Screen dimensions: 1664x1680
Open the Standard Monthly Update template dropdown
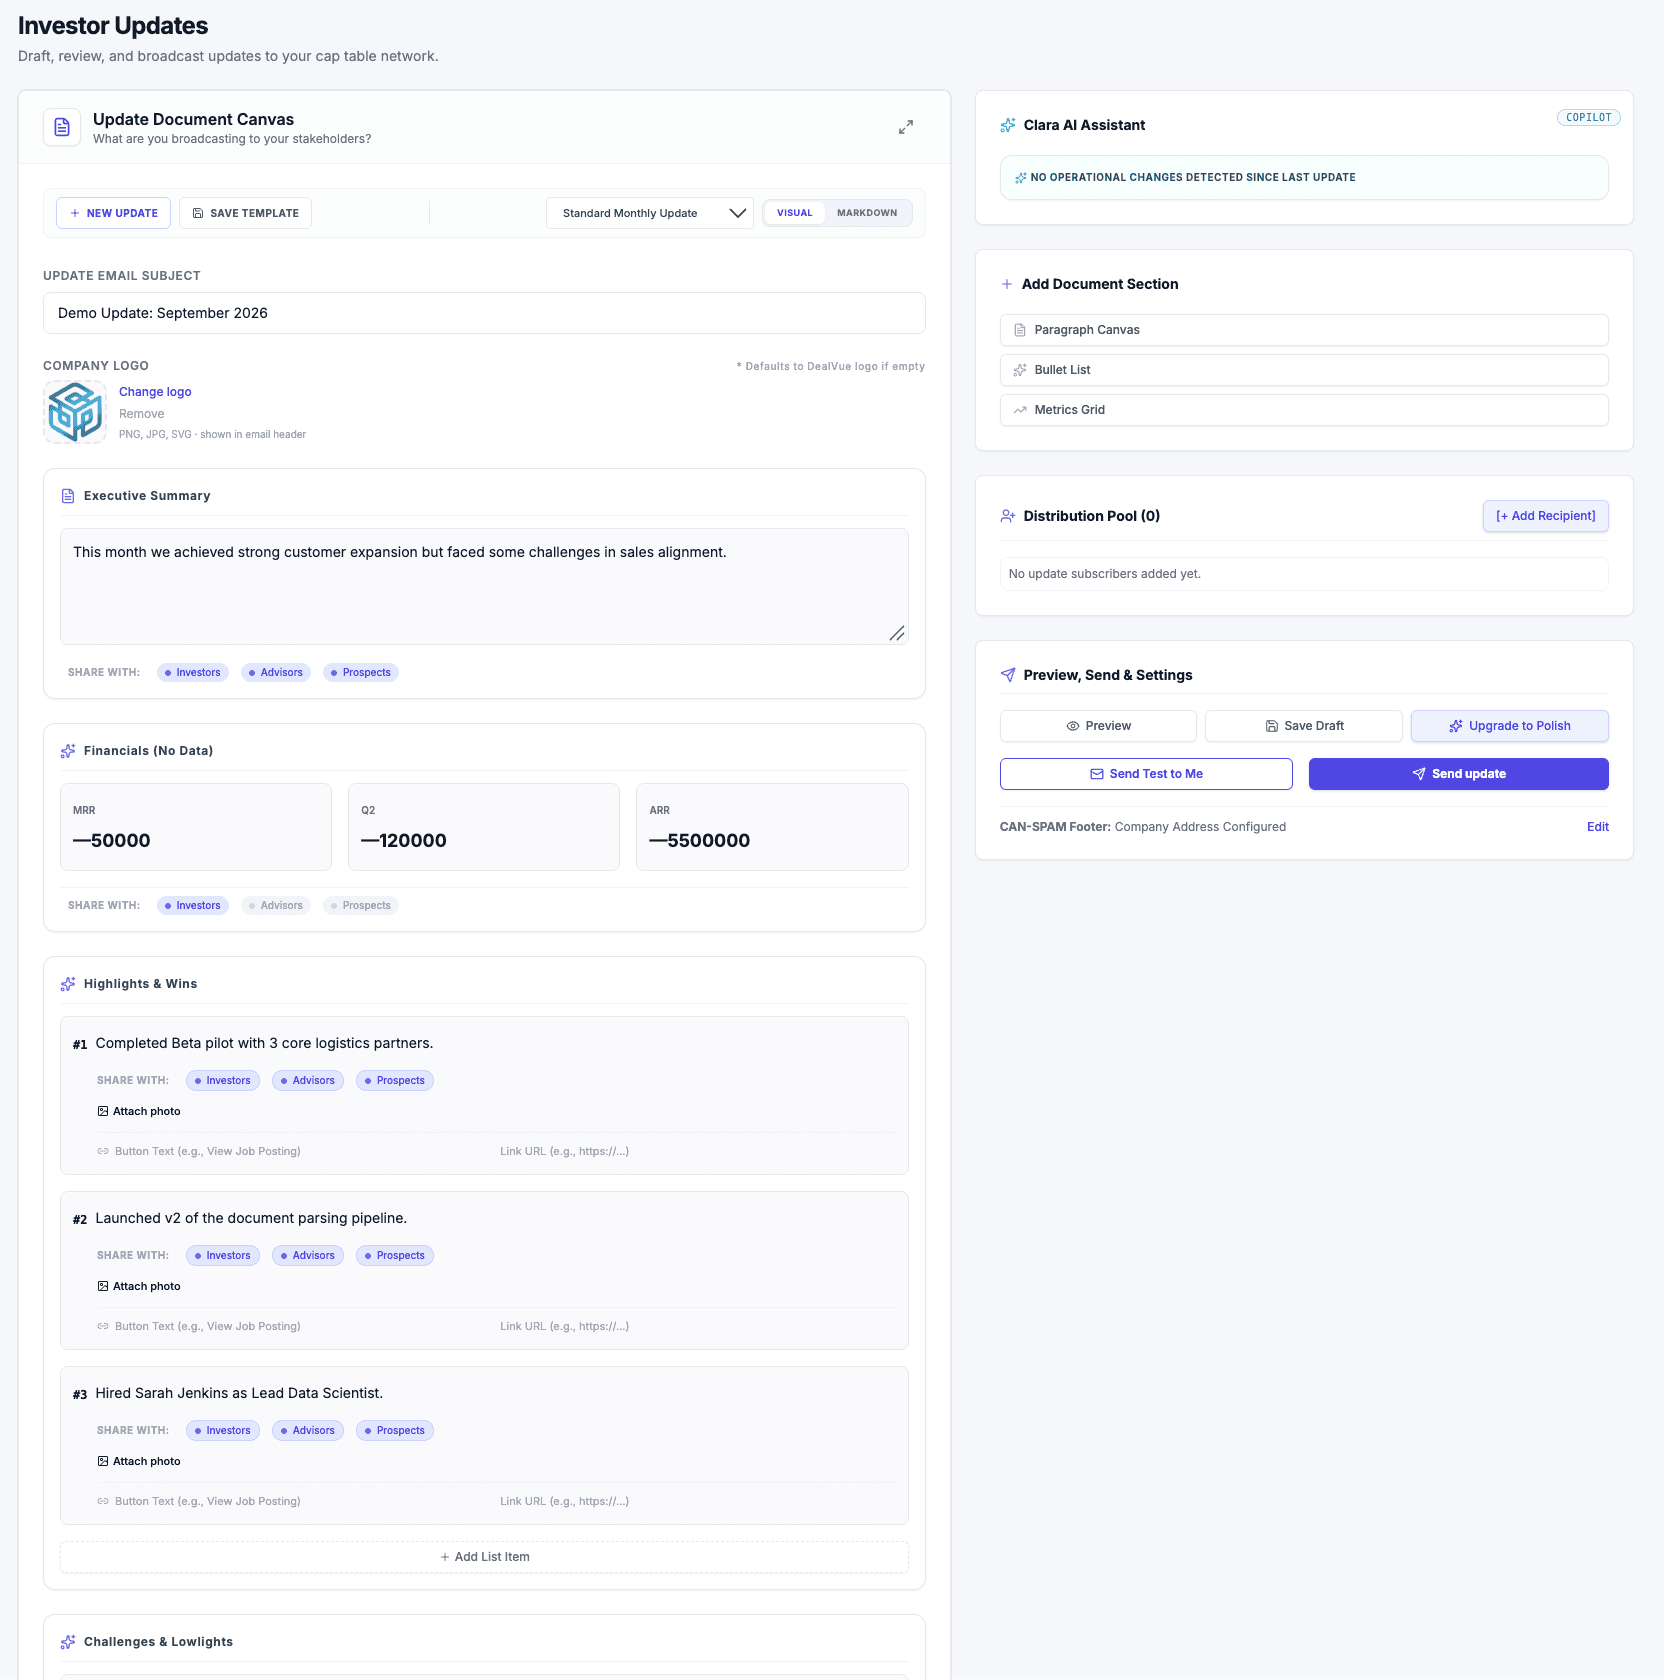click(x=650, y=213)
